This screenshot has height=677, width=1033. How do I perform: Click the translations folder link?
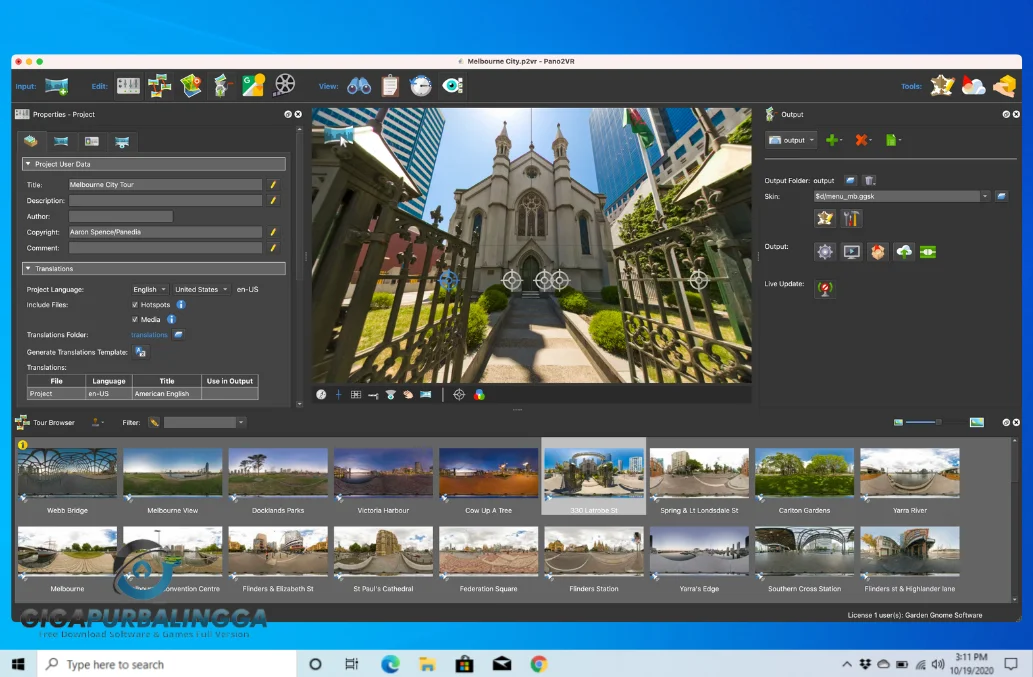[148, 334]
